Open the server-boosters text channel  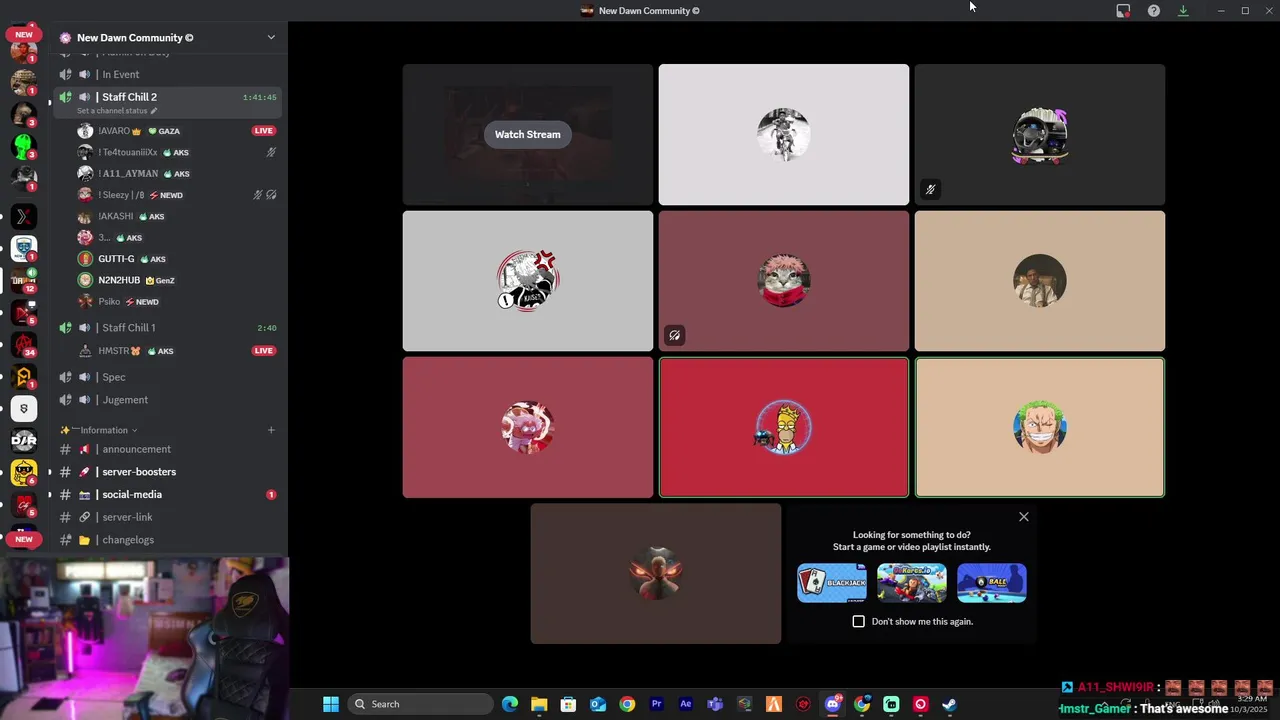coord(167,472)
